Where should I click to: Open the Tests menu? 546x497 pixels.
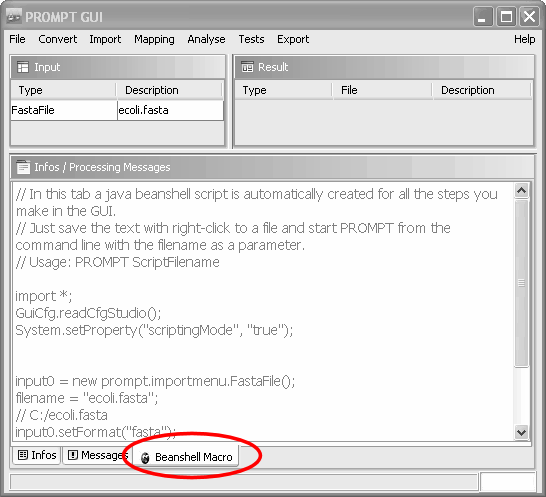[x=251, y=39]
